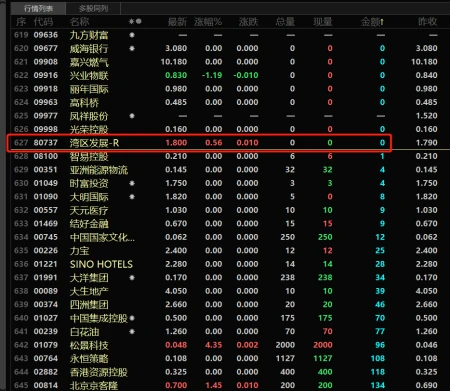Select the 大洋集团 stock name
This screenshot has width=450, height=391.
pos(89,278)
